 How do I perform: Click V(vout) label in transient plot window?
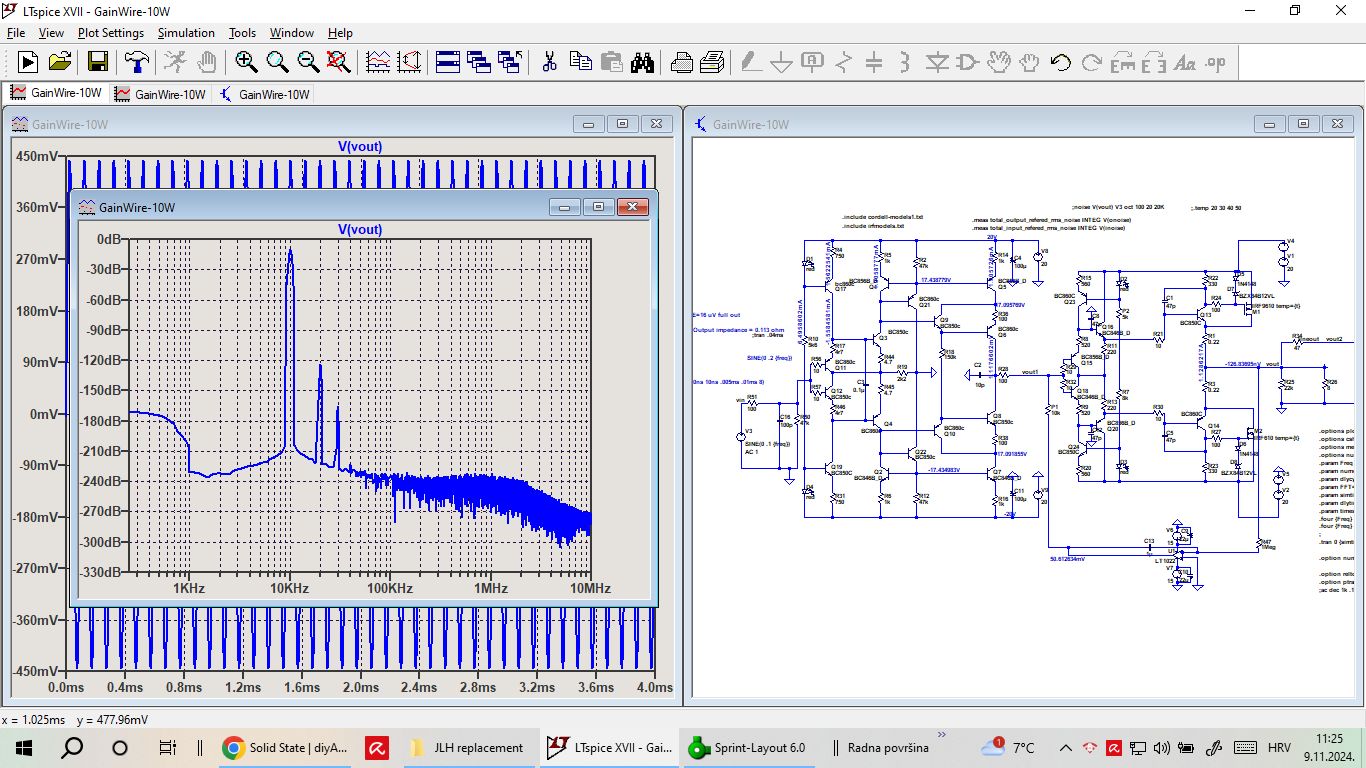pos(360,146)
